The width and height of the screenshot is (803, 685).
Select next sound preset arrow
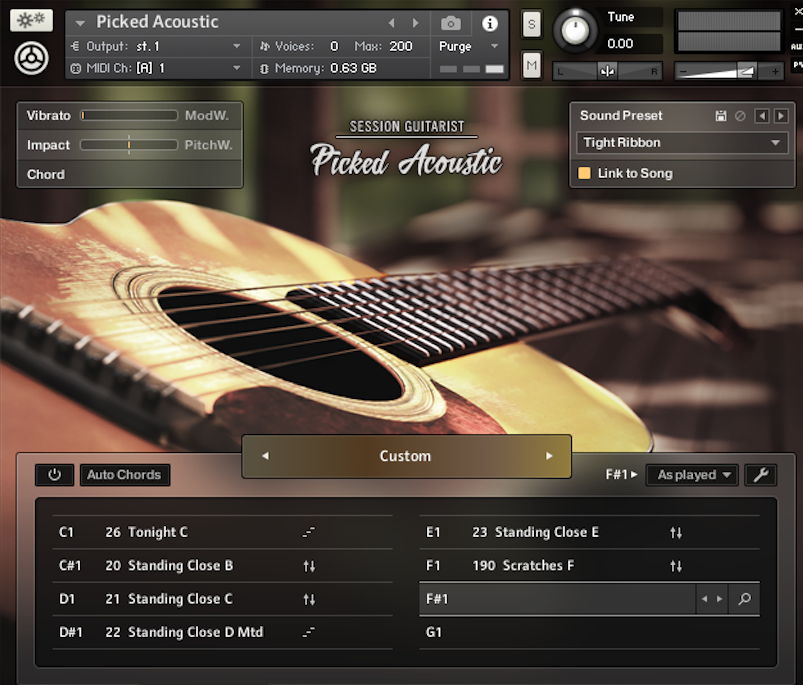point(780,116)
